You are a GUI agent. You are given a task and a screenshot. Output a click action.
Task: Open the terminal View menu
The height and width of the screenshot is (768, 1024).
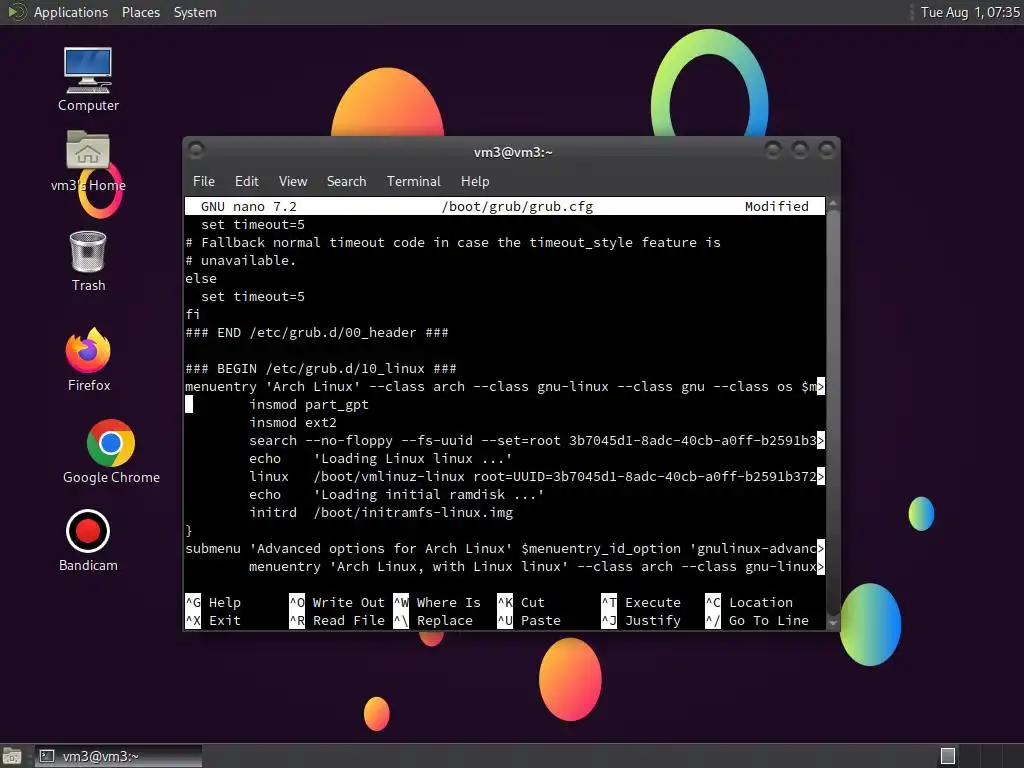tap(293, 182)
